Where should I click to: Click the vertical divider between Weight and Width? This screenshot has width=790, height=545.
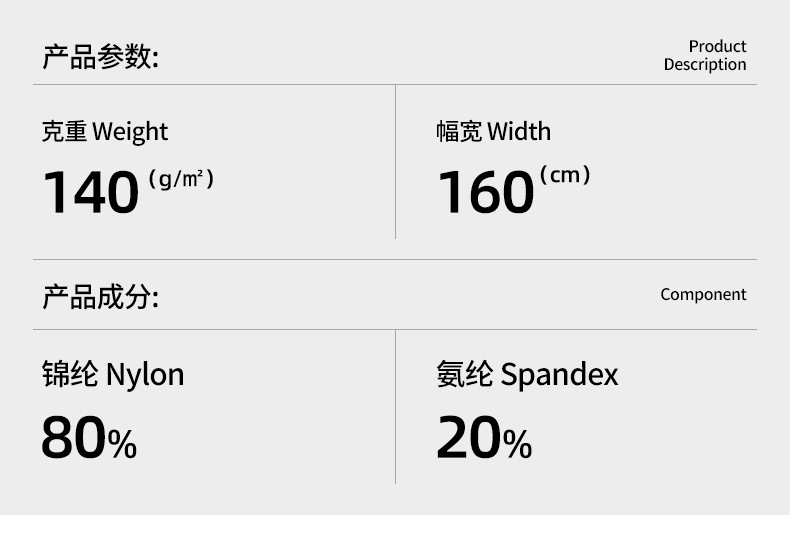pyautogui.click(x=396, y=162)
